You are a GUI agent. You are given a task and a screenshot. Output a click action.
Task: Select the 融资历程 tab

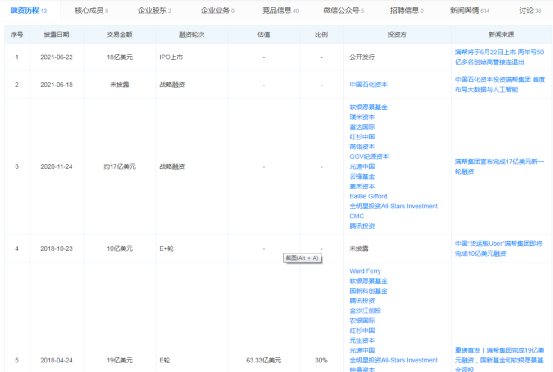click(x=29, y=11)
